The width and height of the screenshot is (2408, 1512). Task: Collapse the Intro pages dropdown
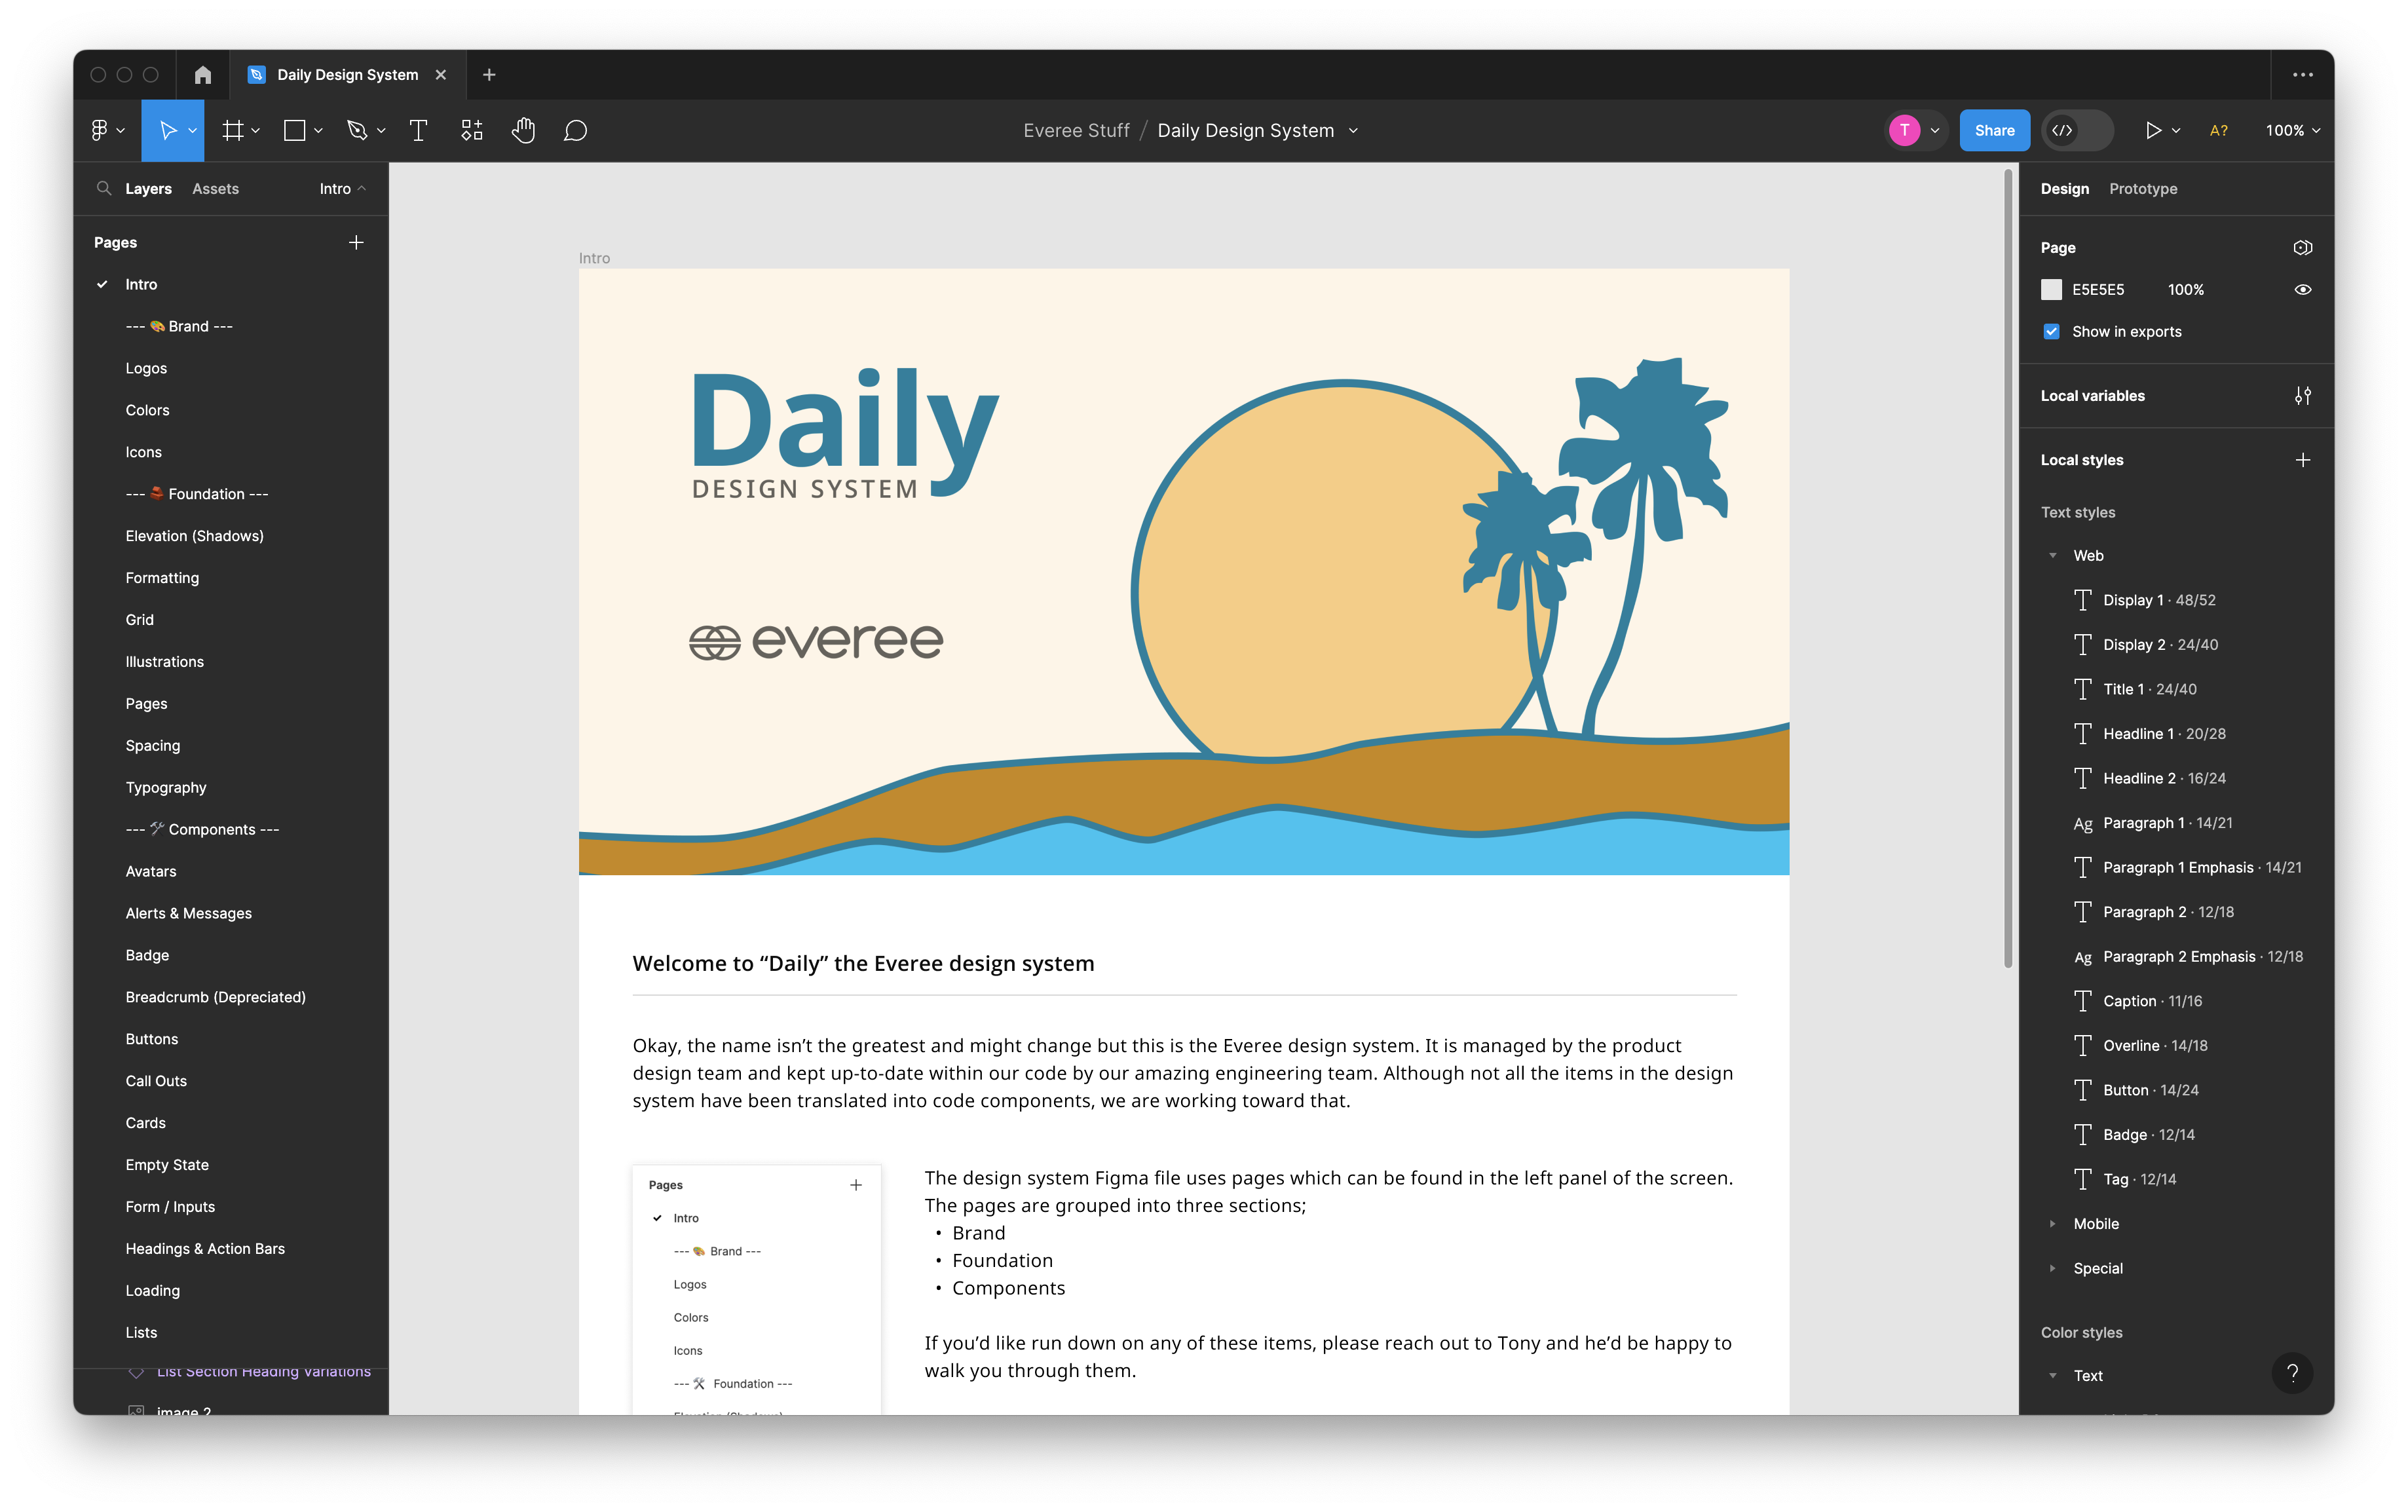343,188
